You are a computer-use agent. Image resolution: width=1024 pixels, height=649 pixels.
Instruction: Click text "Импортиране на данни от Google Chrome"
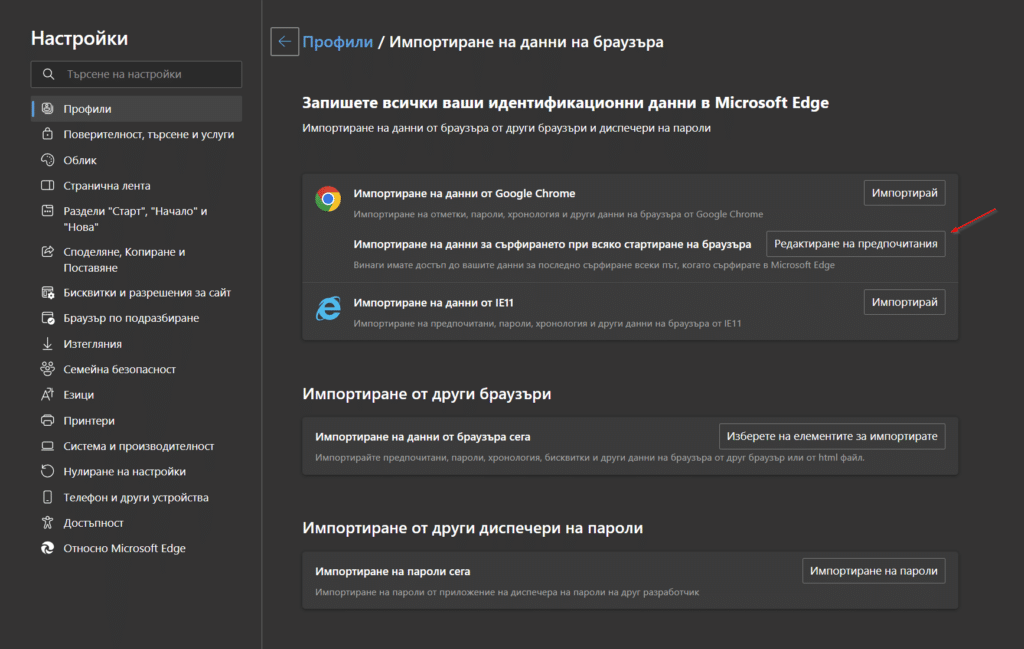[x=464, y=193]
